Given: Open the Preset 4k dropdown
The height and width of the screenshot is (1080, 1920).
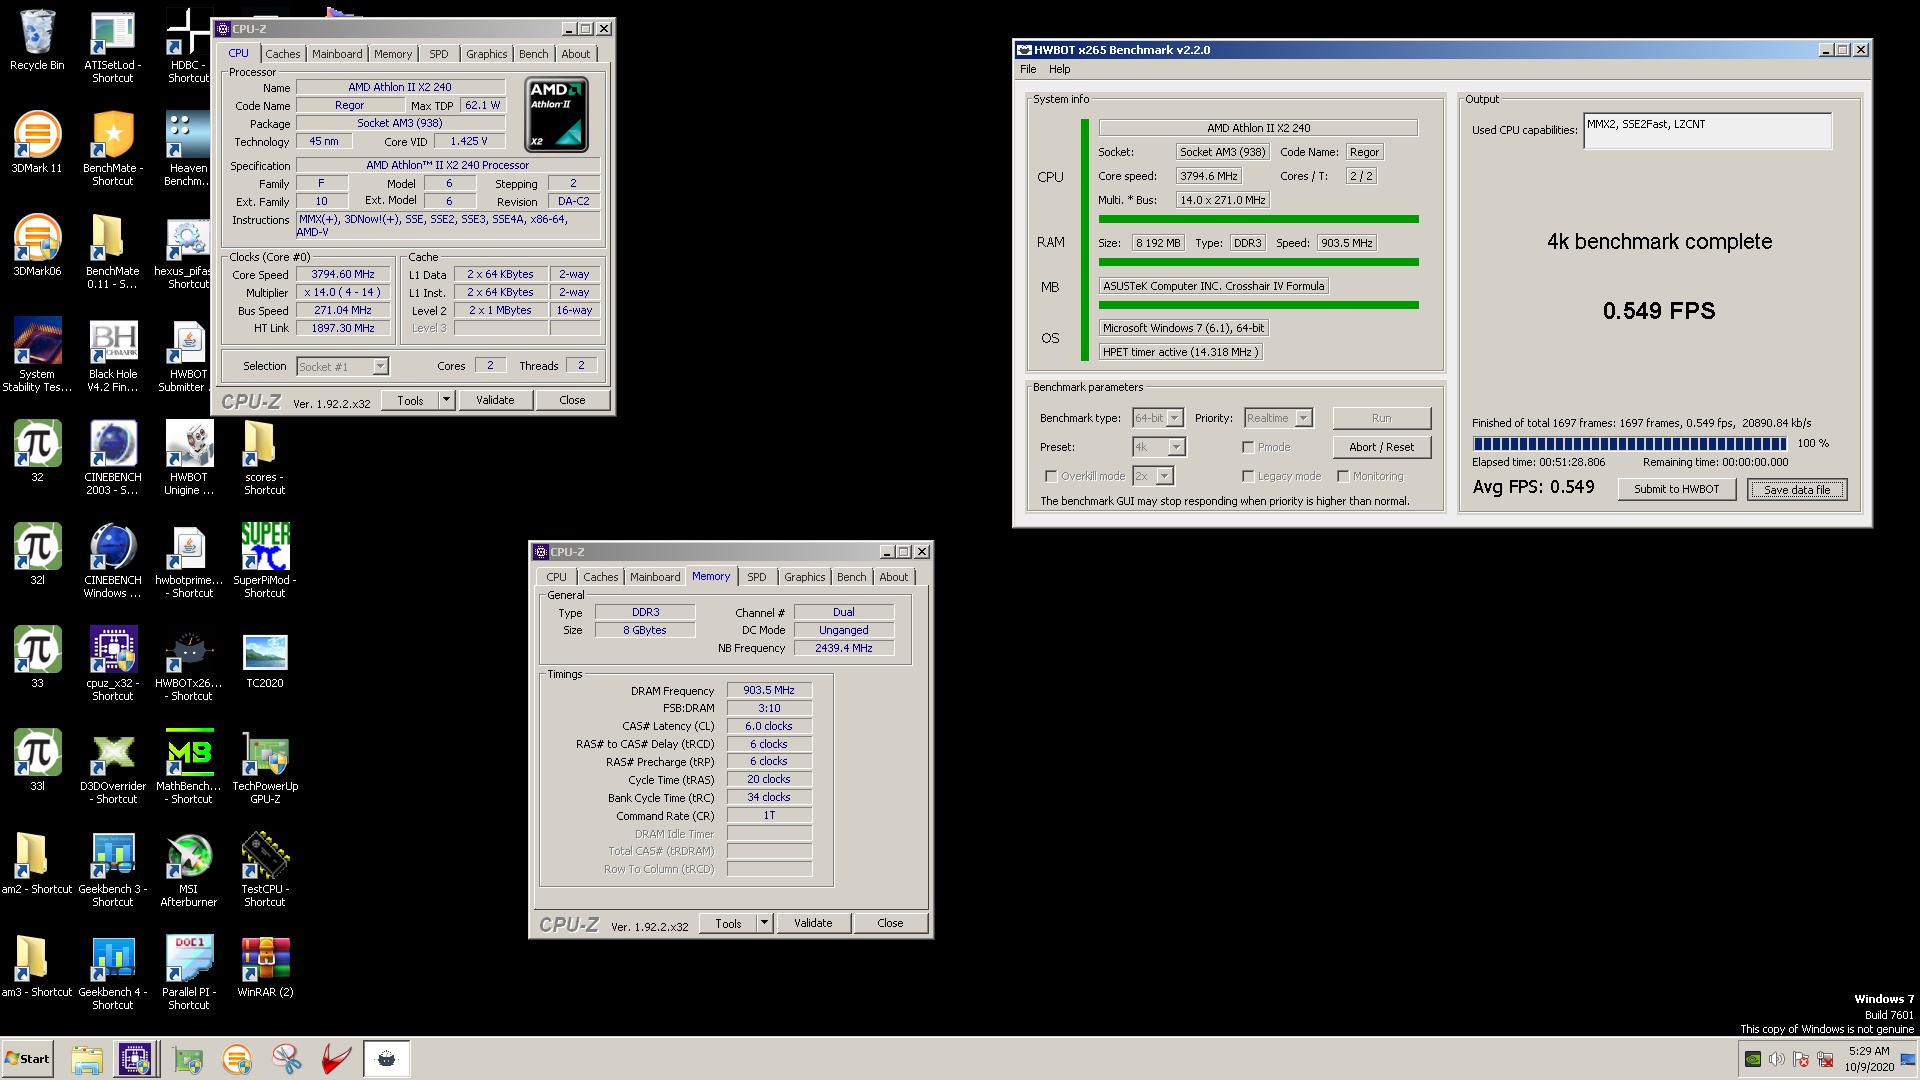Looking at the screenshot, I should pos(1158,447).
